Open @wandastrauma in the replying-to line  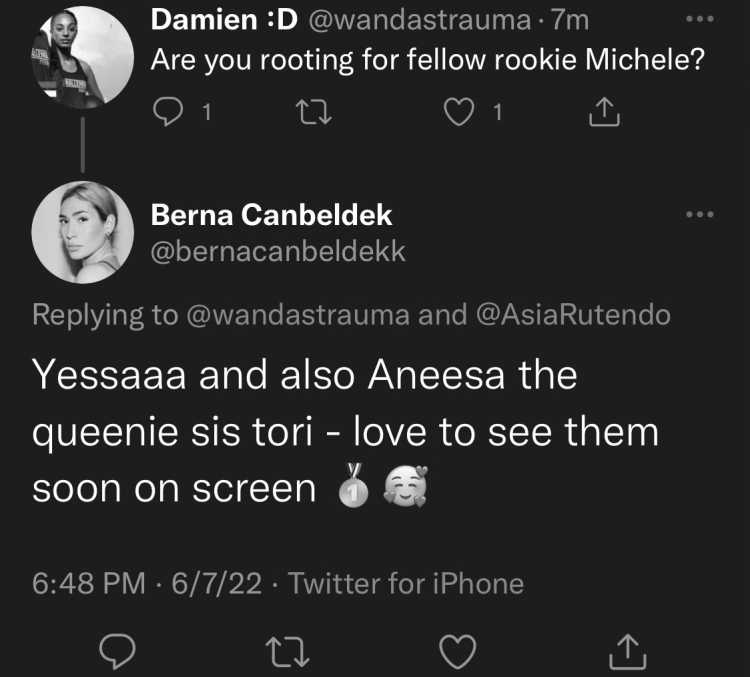click(298, 315)
